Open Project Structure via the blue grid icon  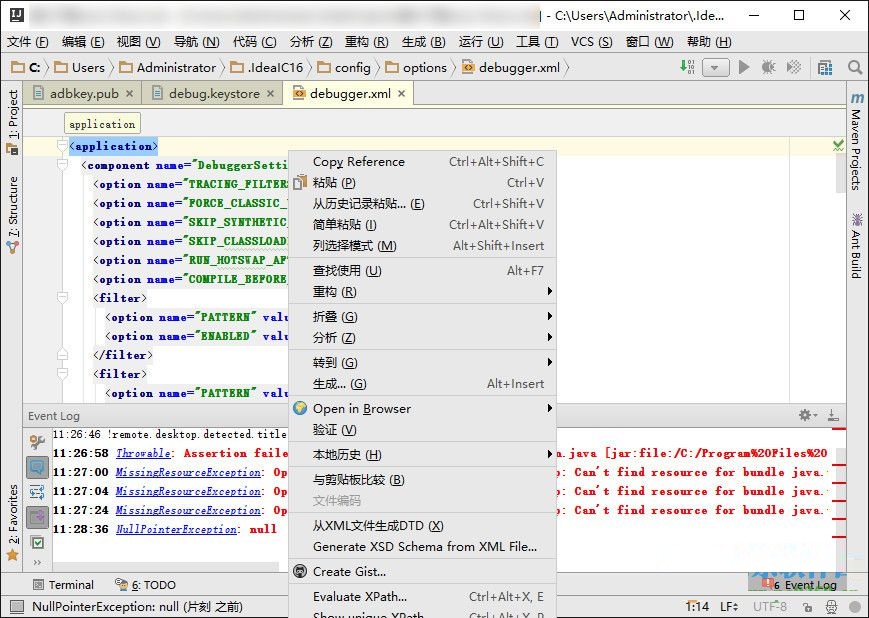827,67
